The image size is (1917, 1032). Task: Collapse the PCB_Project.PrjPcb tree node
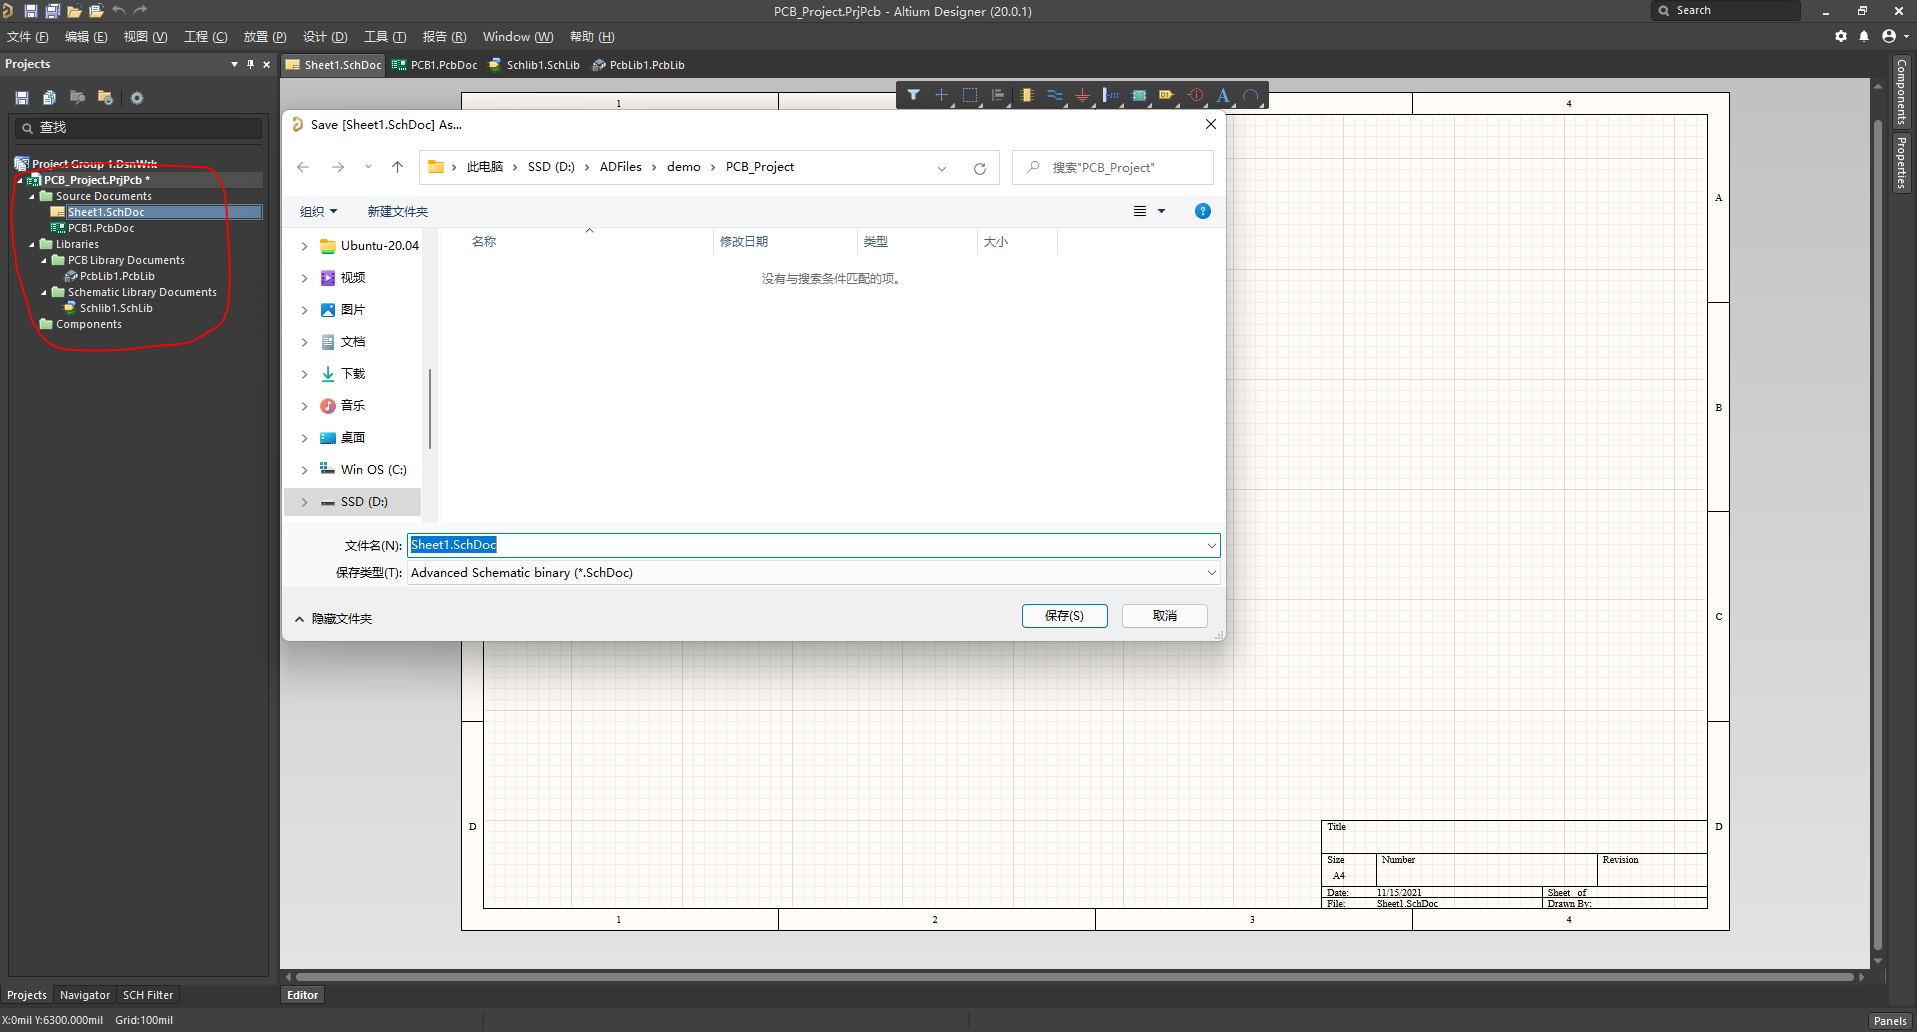[20, 181]
